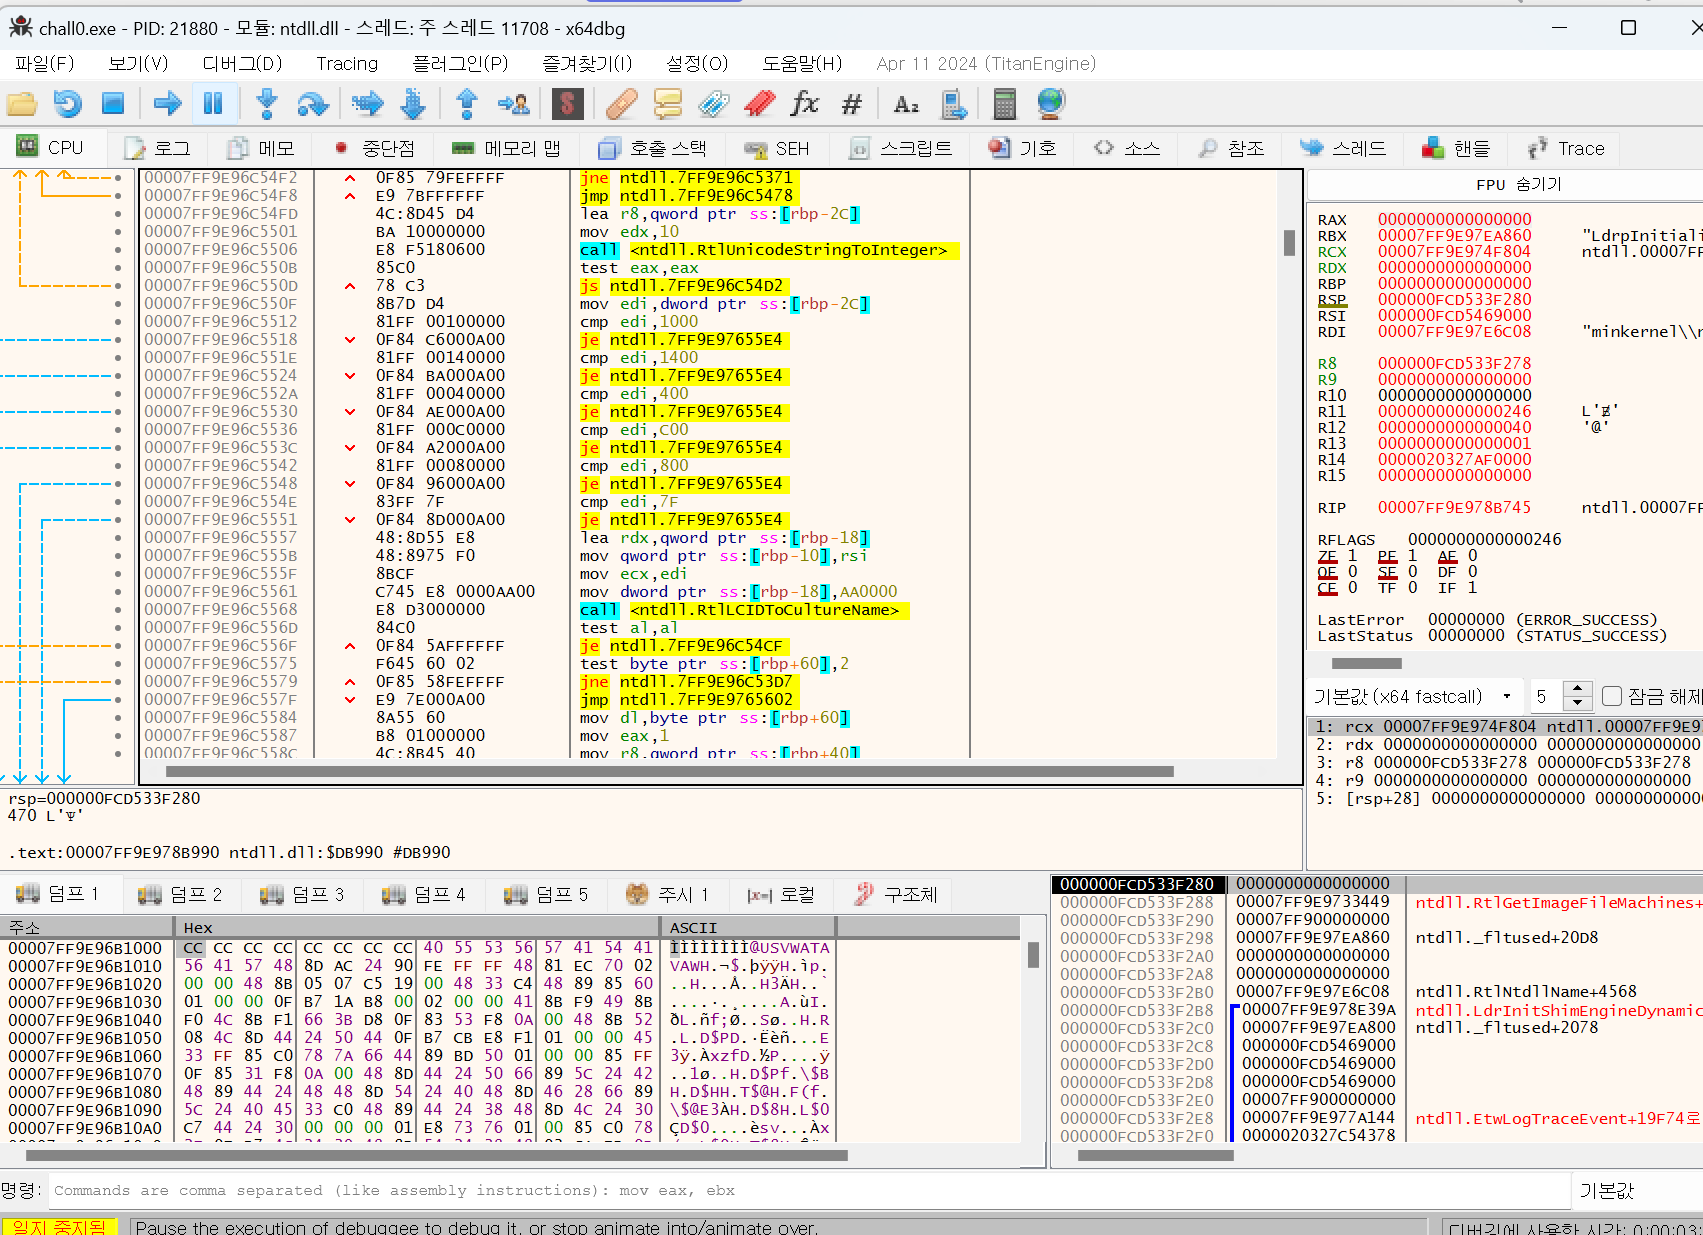
Task: Open the built-in Calculator tool
Action: tap(1004, 103)
